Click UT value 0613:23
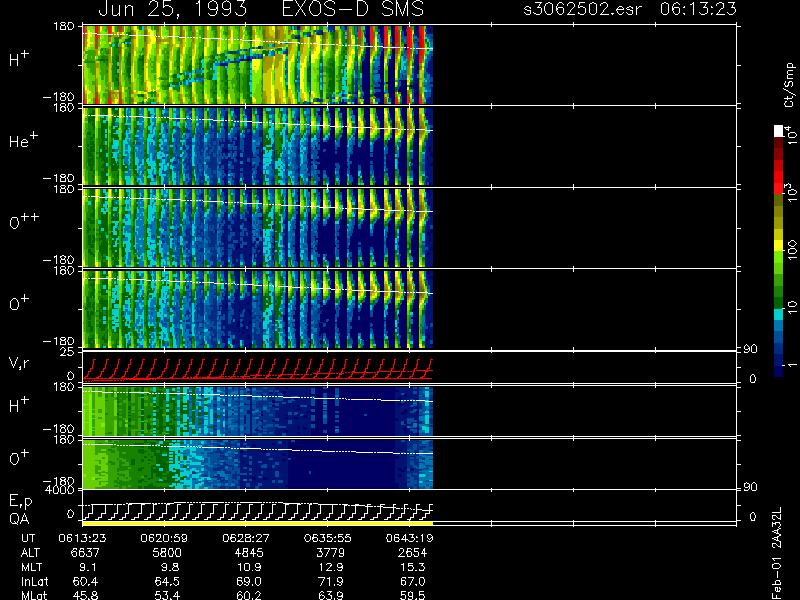The image size is (800, 600). pos(82,538)
